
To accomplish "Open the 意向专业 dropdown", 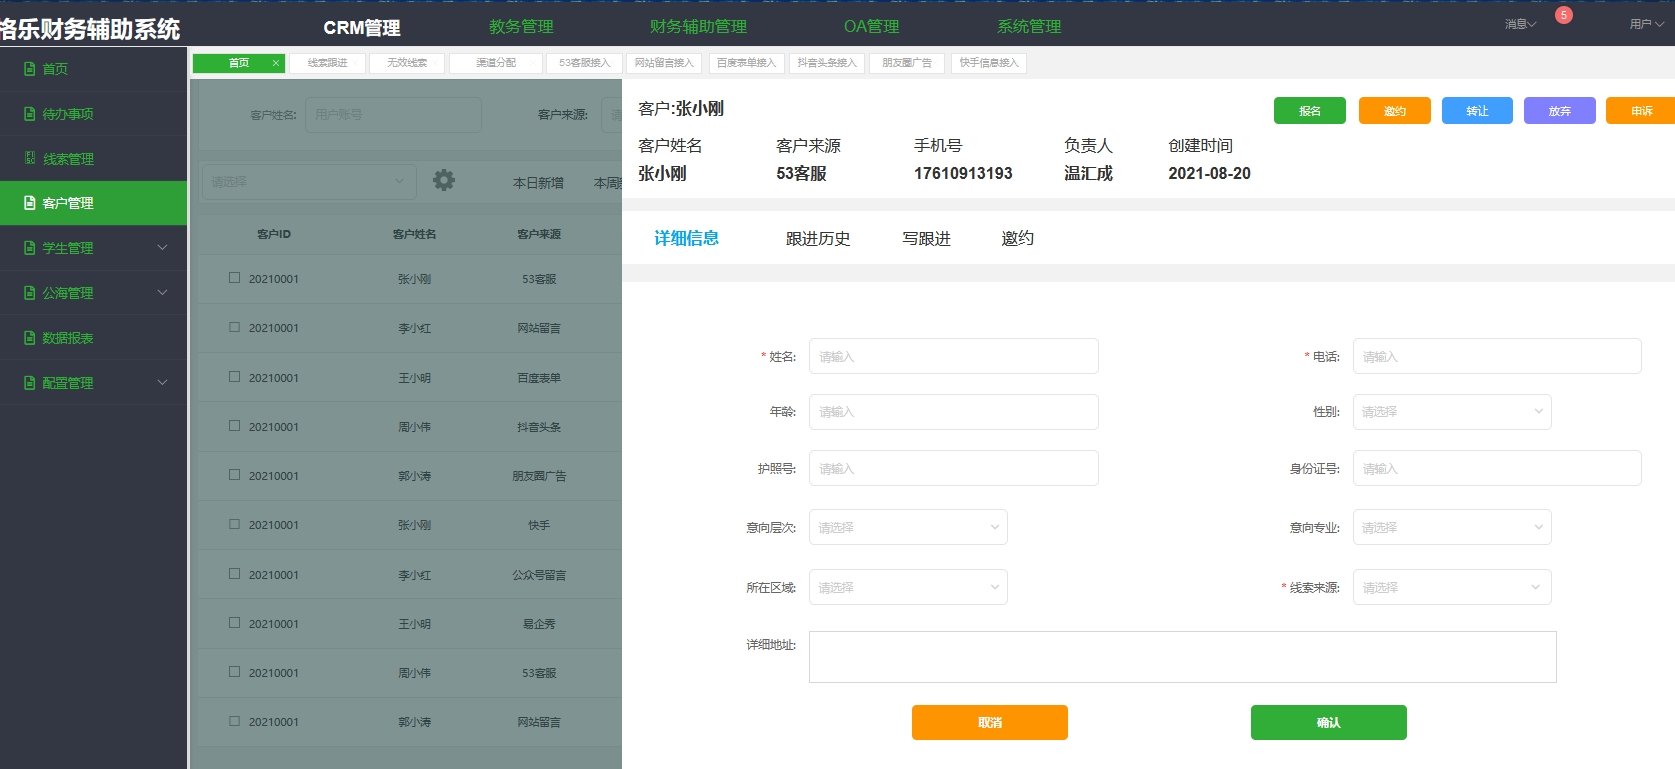I will click(1452, 527).
